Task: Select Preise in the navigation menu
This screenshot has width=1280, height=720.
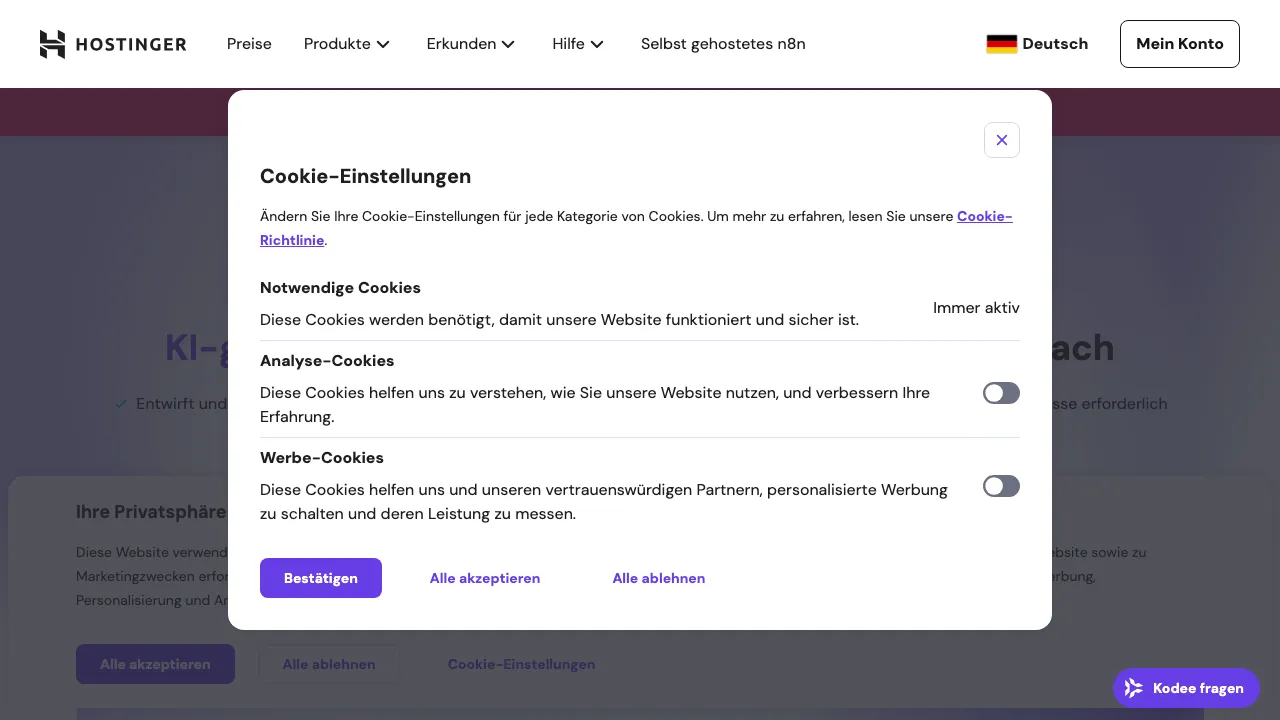Action: coord(249,44)
